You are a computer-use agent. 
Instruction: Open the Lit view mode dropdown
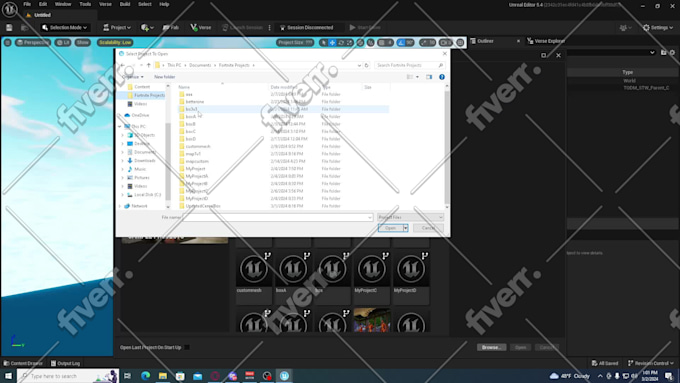(x=63, y=43)
